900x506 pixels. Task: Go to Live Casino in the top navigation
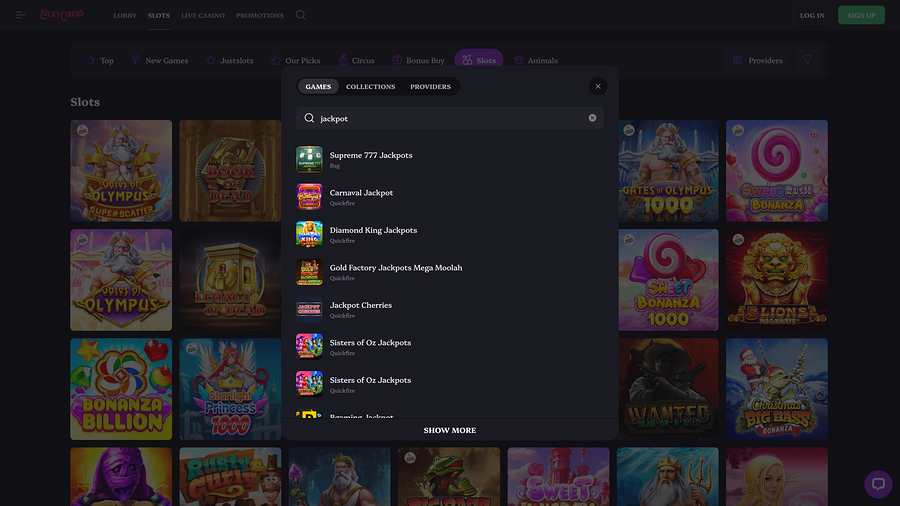[x=203, y=15]
